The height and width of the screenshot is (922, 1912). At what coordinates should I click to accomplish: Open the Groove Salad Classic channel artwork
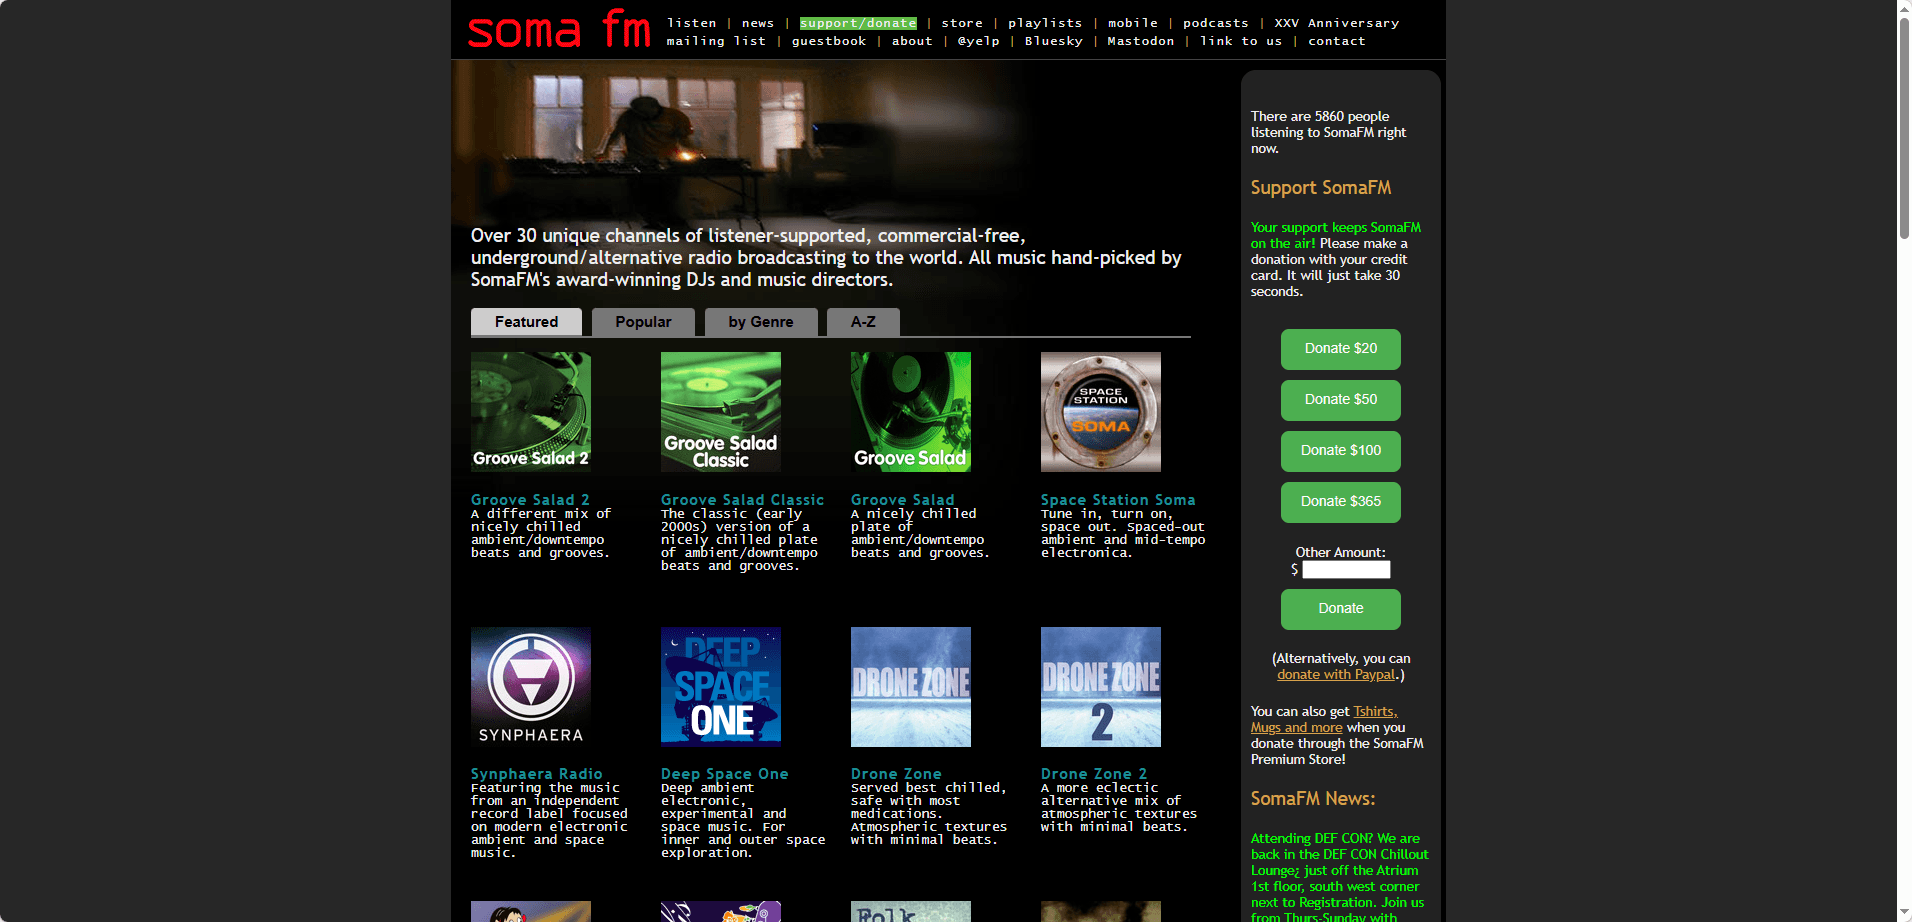pyautogui.click(x=721, y=412)
